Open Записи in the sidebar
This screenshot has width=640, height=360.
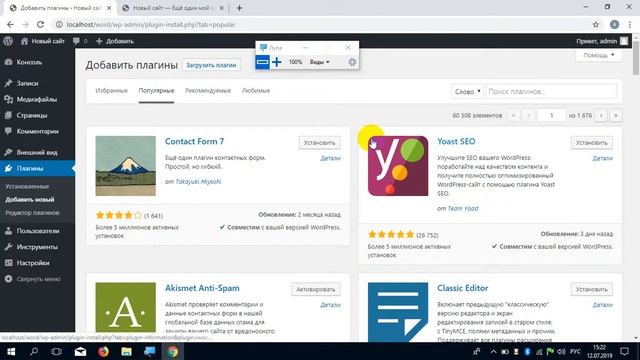(27, 83)
